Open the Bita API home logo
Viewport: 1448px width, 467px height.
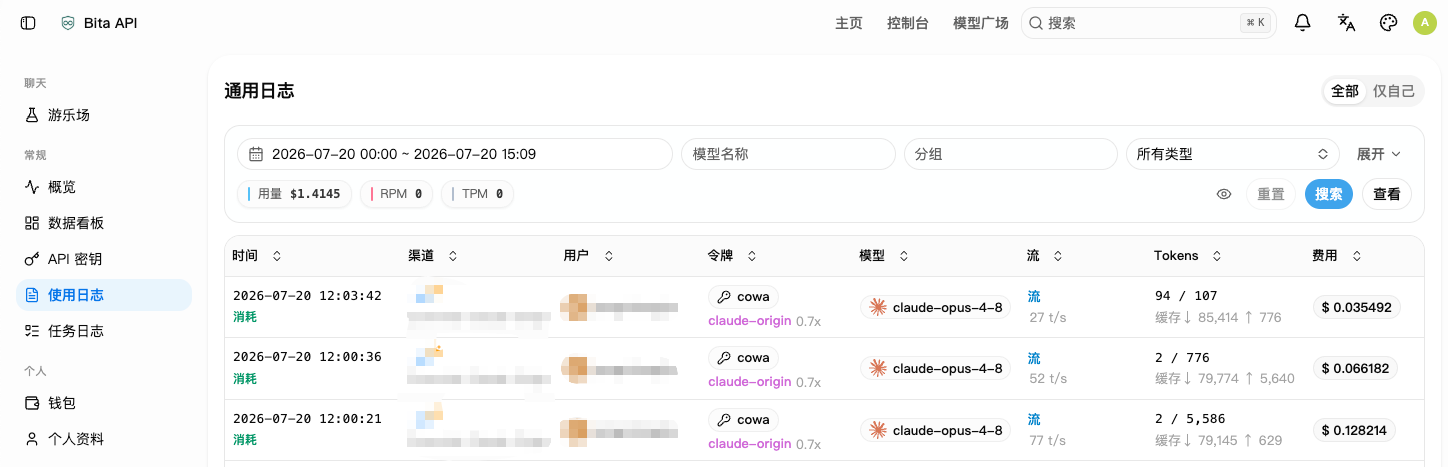pyautogui.click(x=98, y=23)
